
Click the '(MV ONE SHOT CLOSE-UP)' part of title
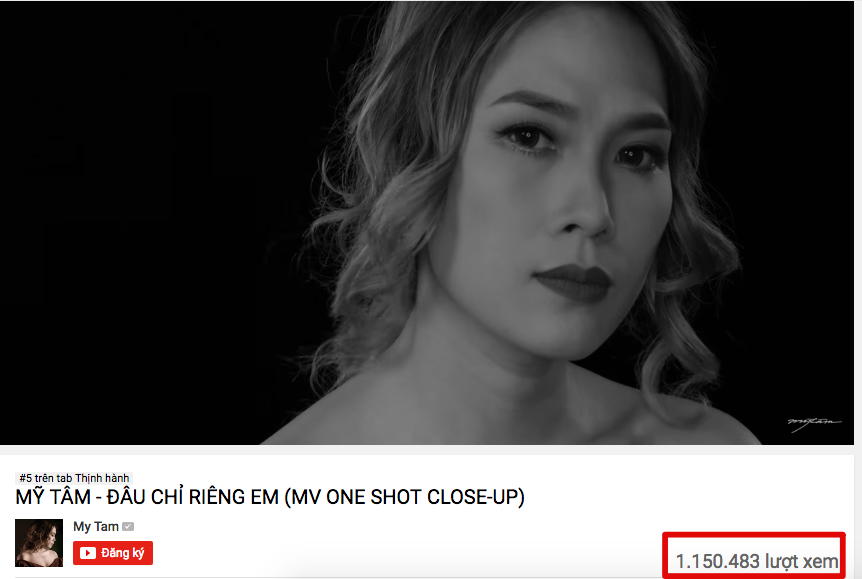[x=405, y=497]
